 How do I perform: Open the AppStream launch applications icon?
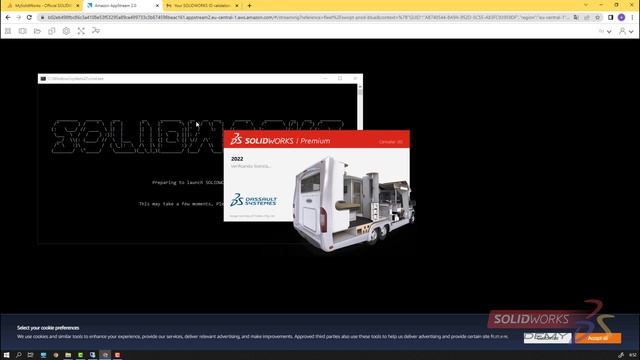pyautogui.click(x=8, y=31)
